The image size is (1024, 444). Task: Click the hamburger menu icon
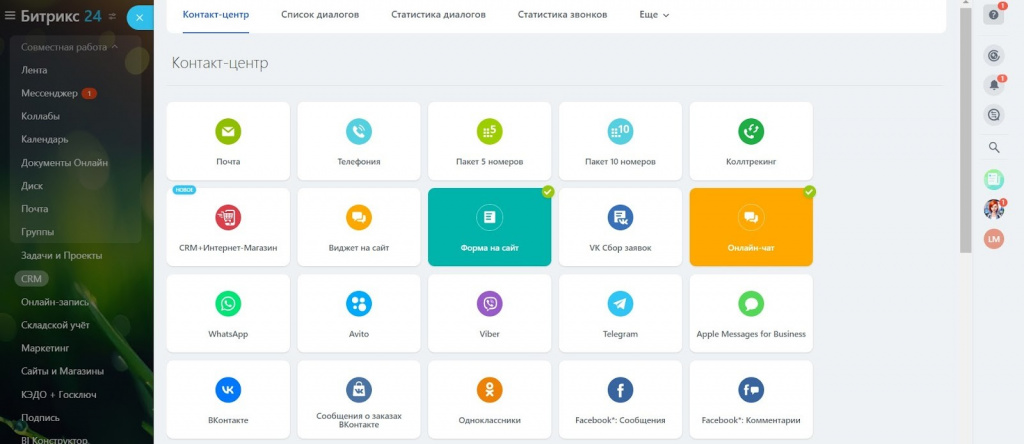tap(10, 16)
